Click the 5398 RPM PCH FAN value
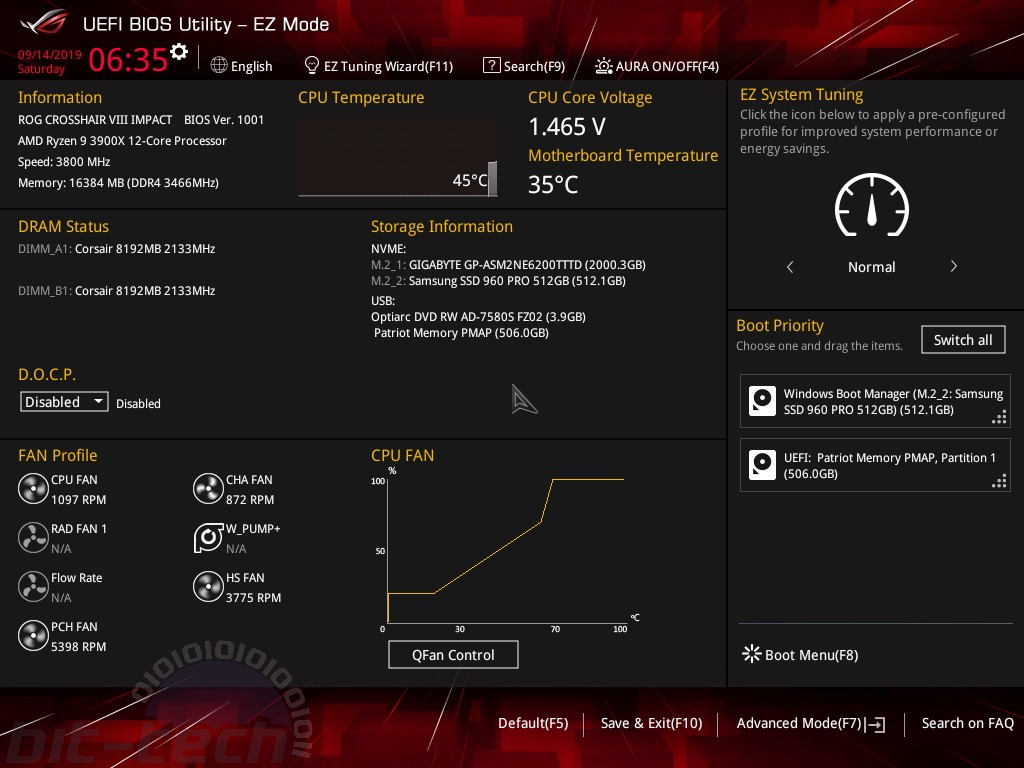The image size is (1024, 768). pos(78,647)
